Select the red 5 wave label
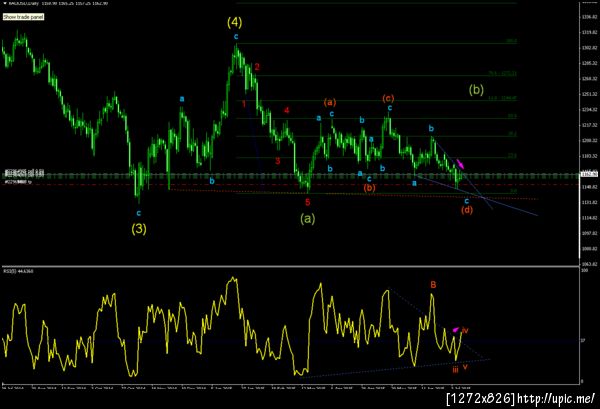Viewport: 600px width, 409px height. [307, 202]
